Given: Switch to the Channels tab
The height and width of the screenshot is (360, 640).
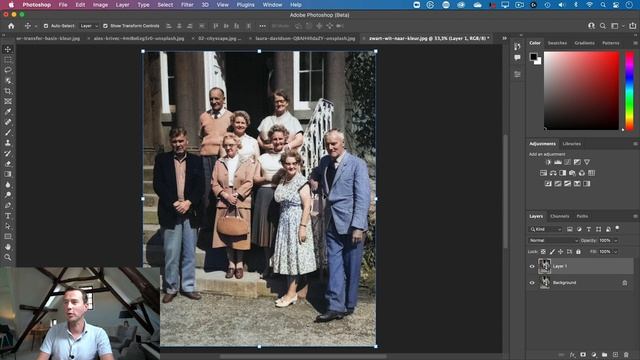Looking at the screenshot, I should [x=559, y=216].
